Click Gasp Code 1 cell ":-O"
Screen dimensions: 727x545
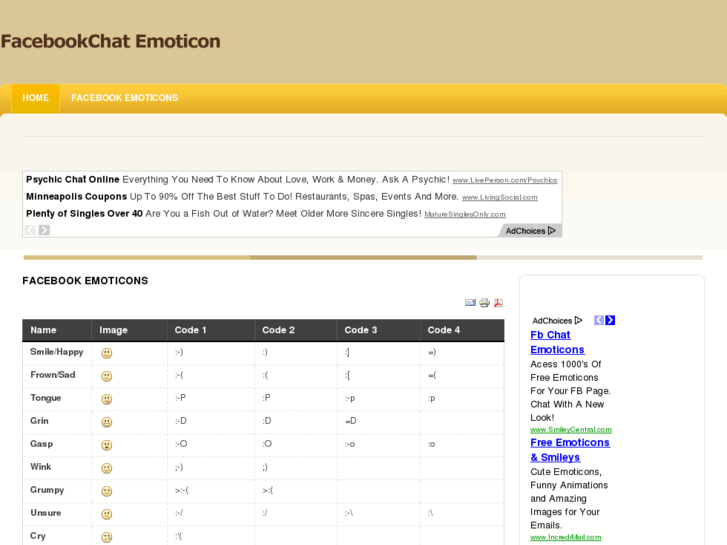click(181, 444)
